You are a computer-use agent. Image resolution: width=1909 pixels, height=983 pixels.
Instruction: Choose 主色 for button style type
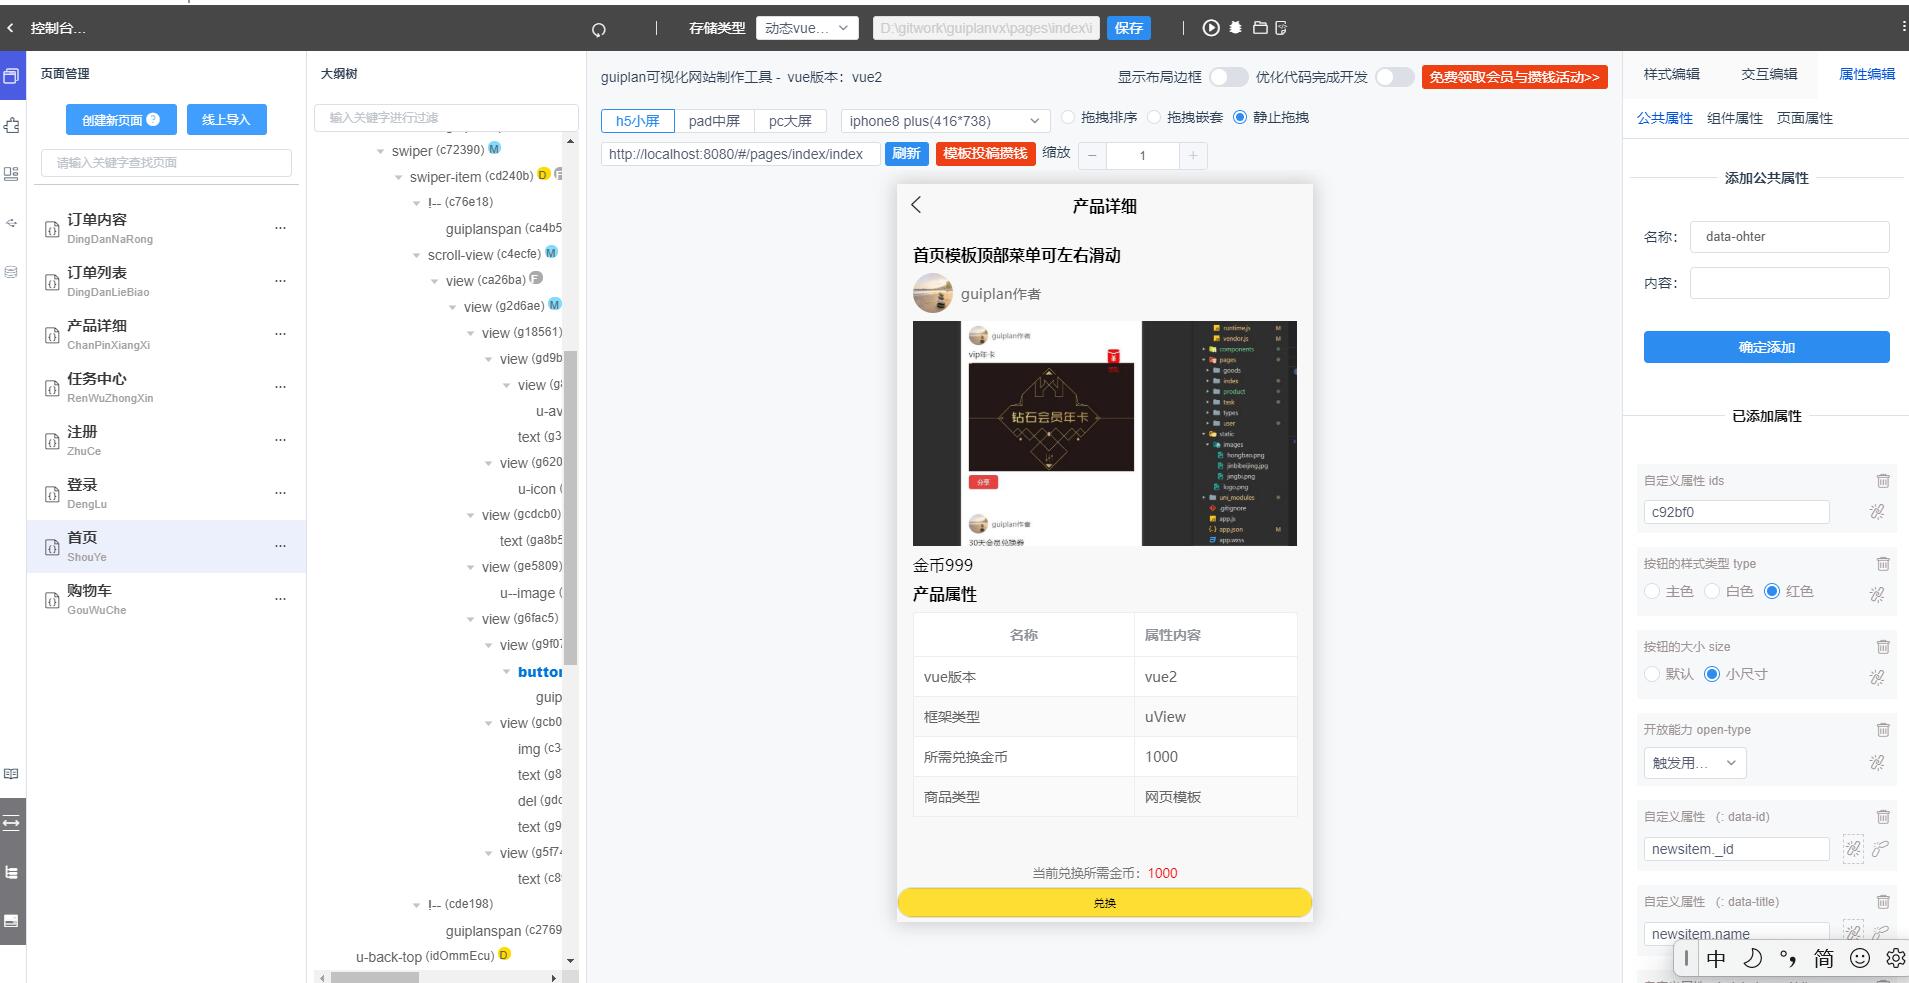point(1652,592)
